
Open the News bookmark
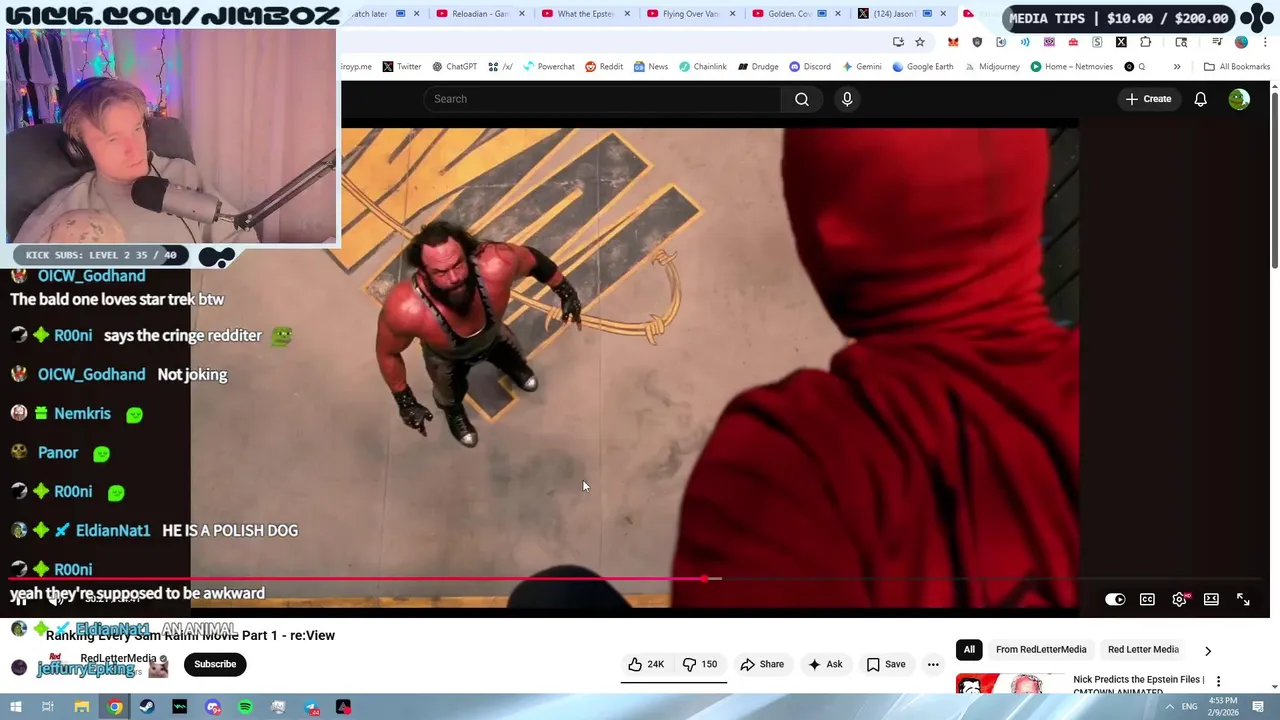click(650, 67)
